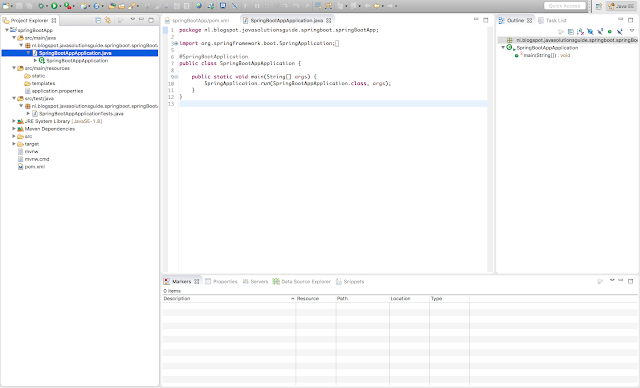Click the green Run button
This screenshot has width=640, height=388.
(54, 6)
